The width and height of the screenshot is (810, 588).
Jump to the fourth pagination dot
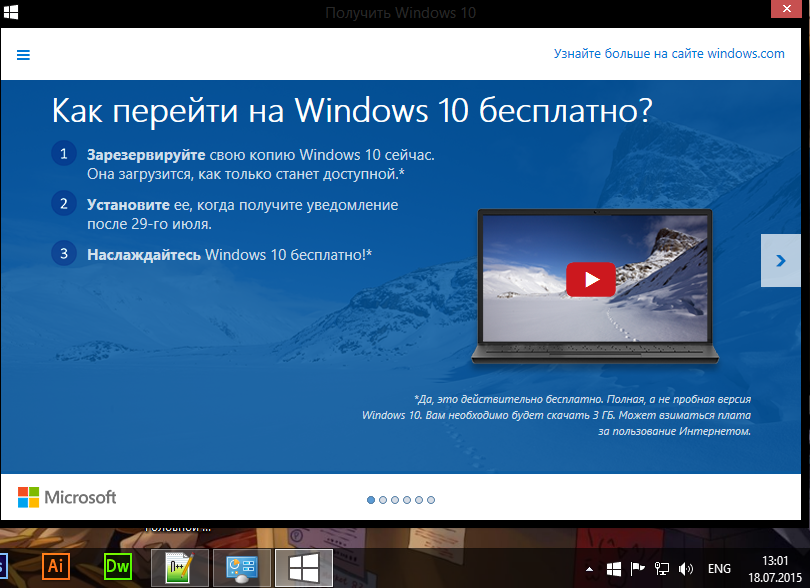click(407, 499)
